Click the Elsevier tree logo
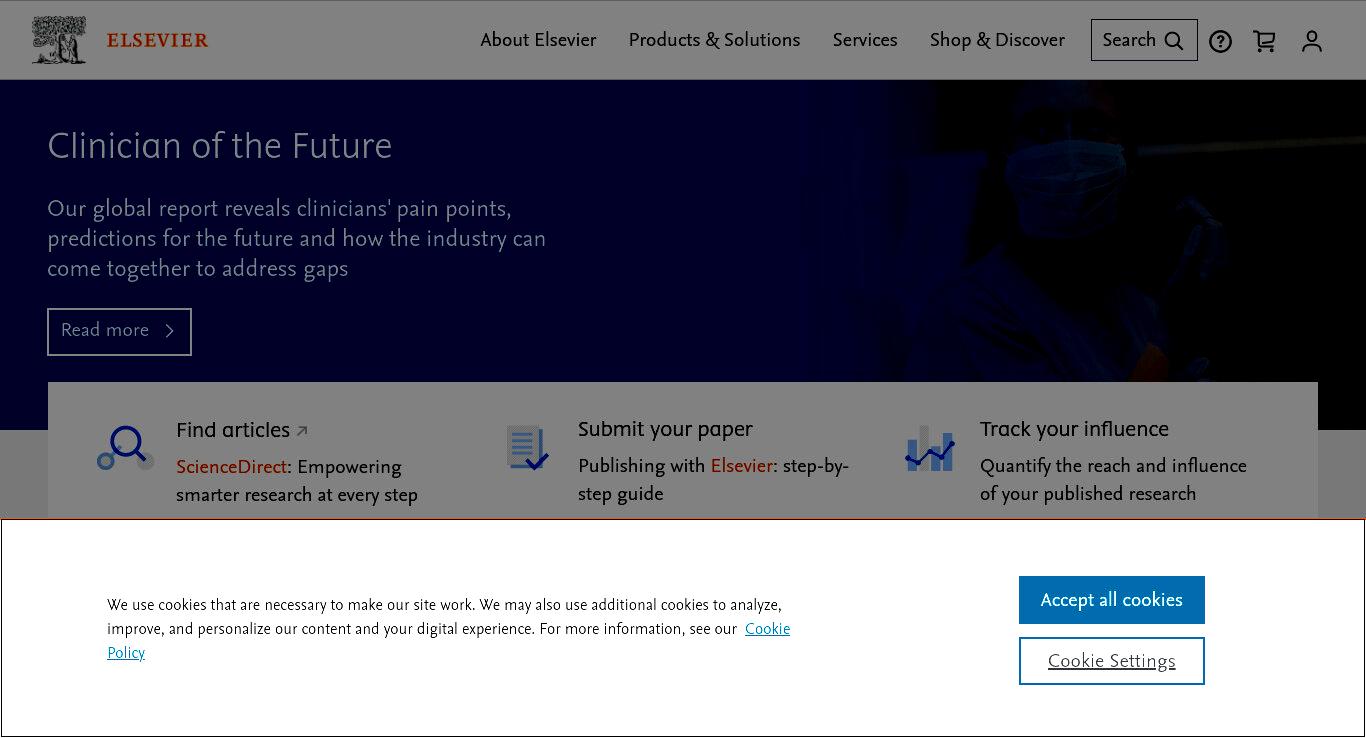 coord(59,40)
